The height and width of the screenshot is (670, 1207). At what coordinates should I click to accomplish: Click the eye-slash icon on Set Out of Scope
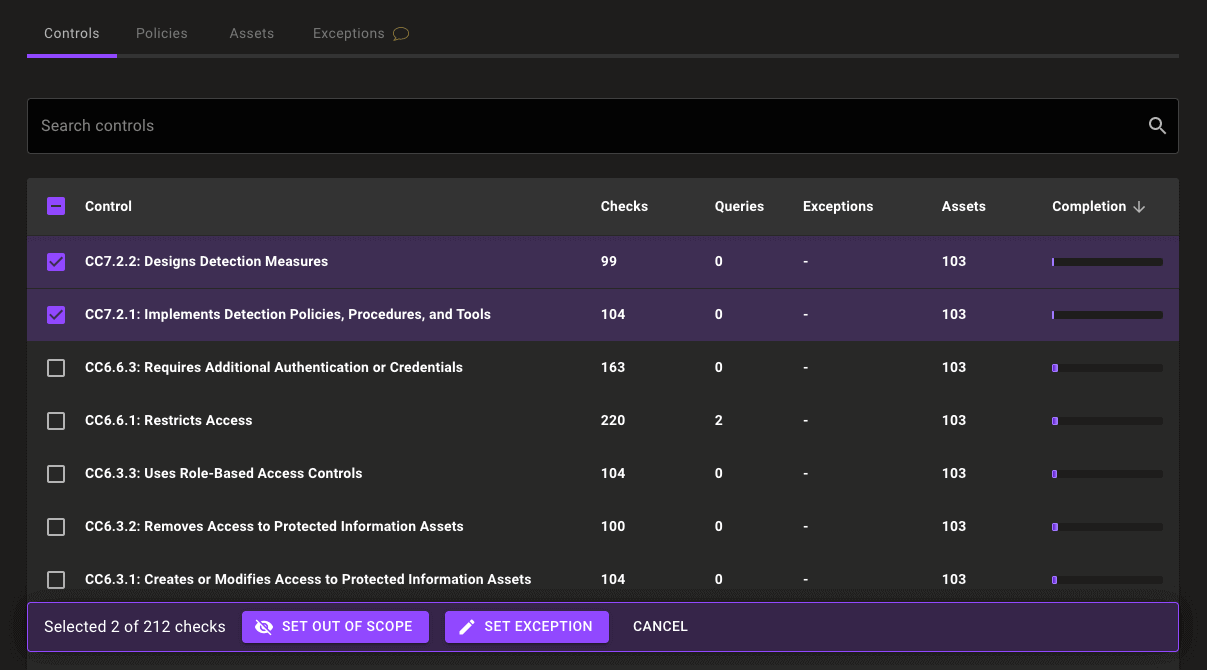[264, 627]
